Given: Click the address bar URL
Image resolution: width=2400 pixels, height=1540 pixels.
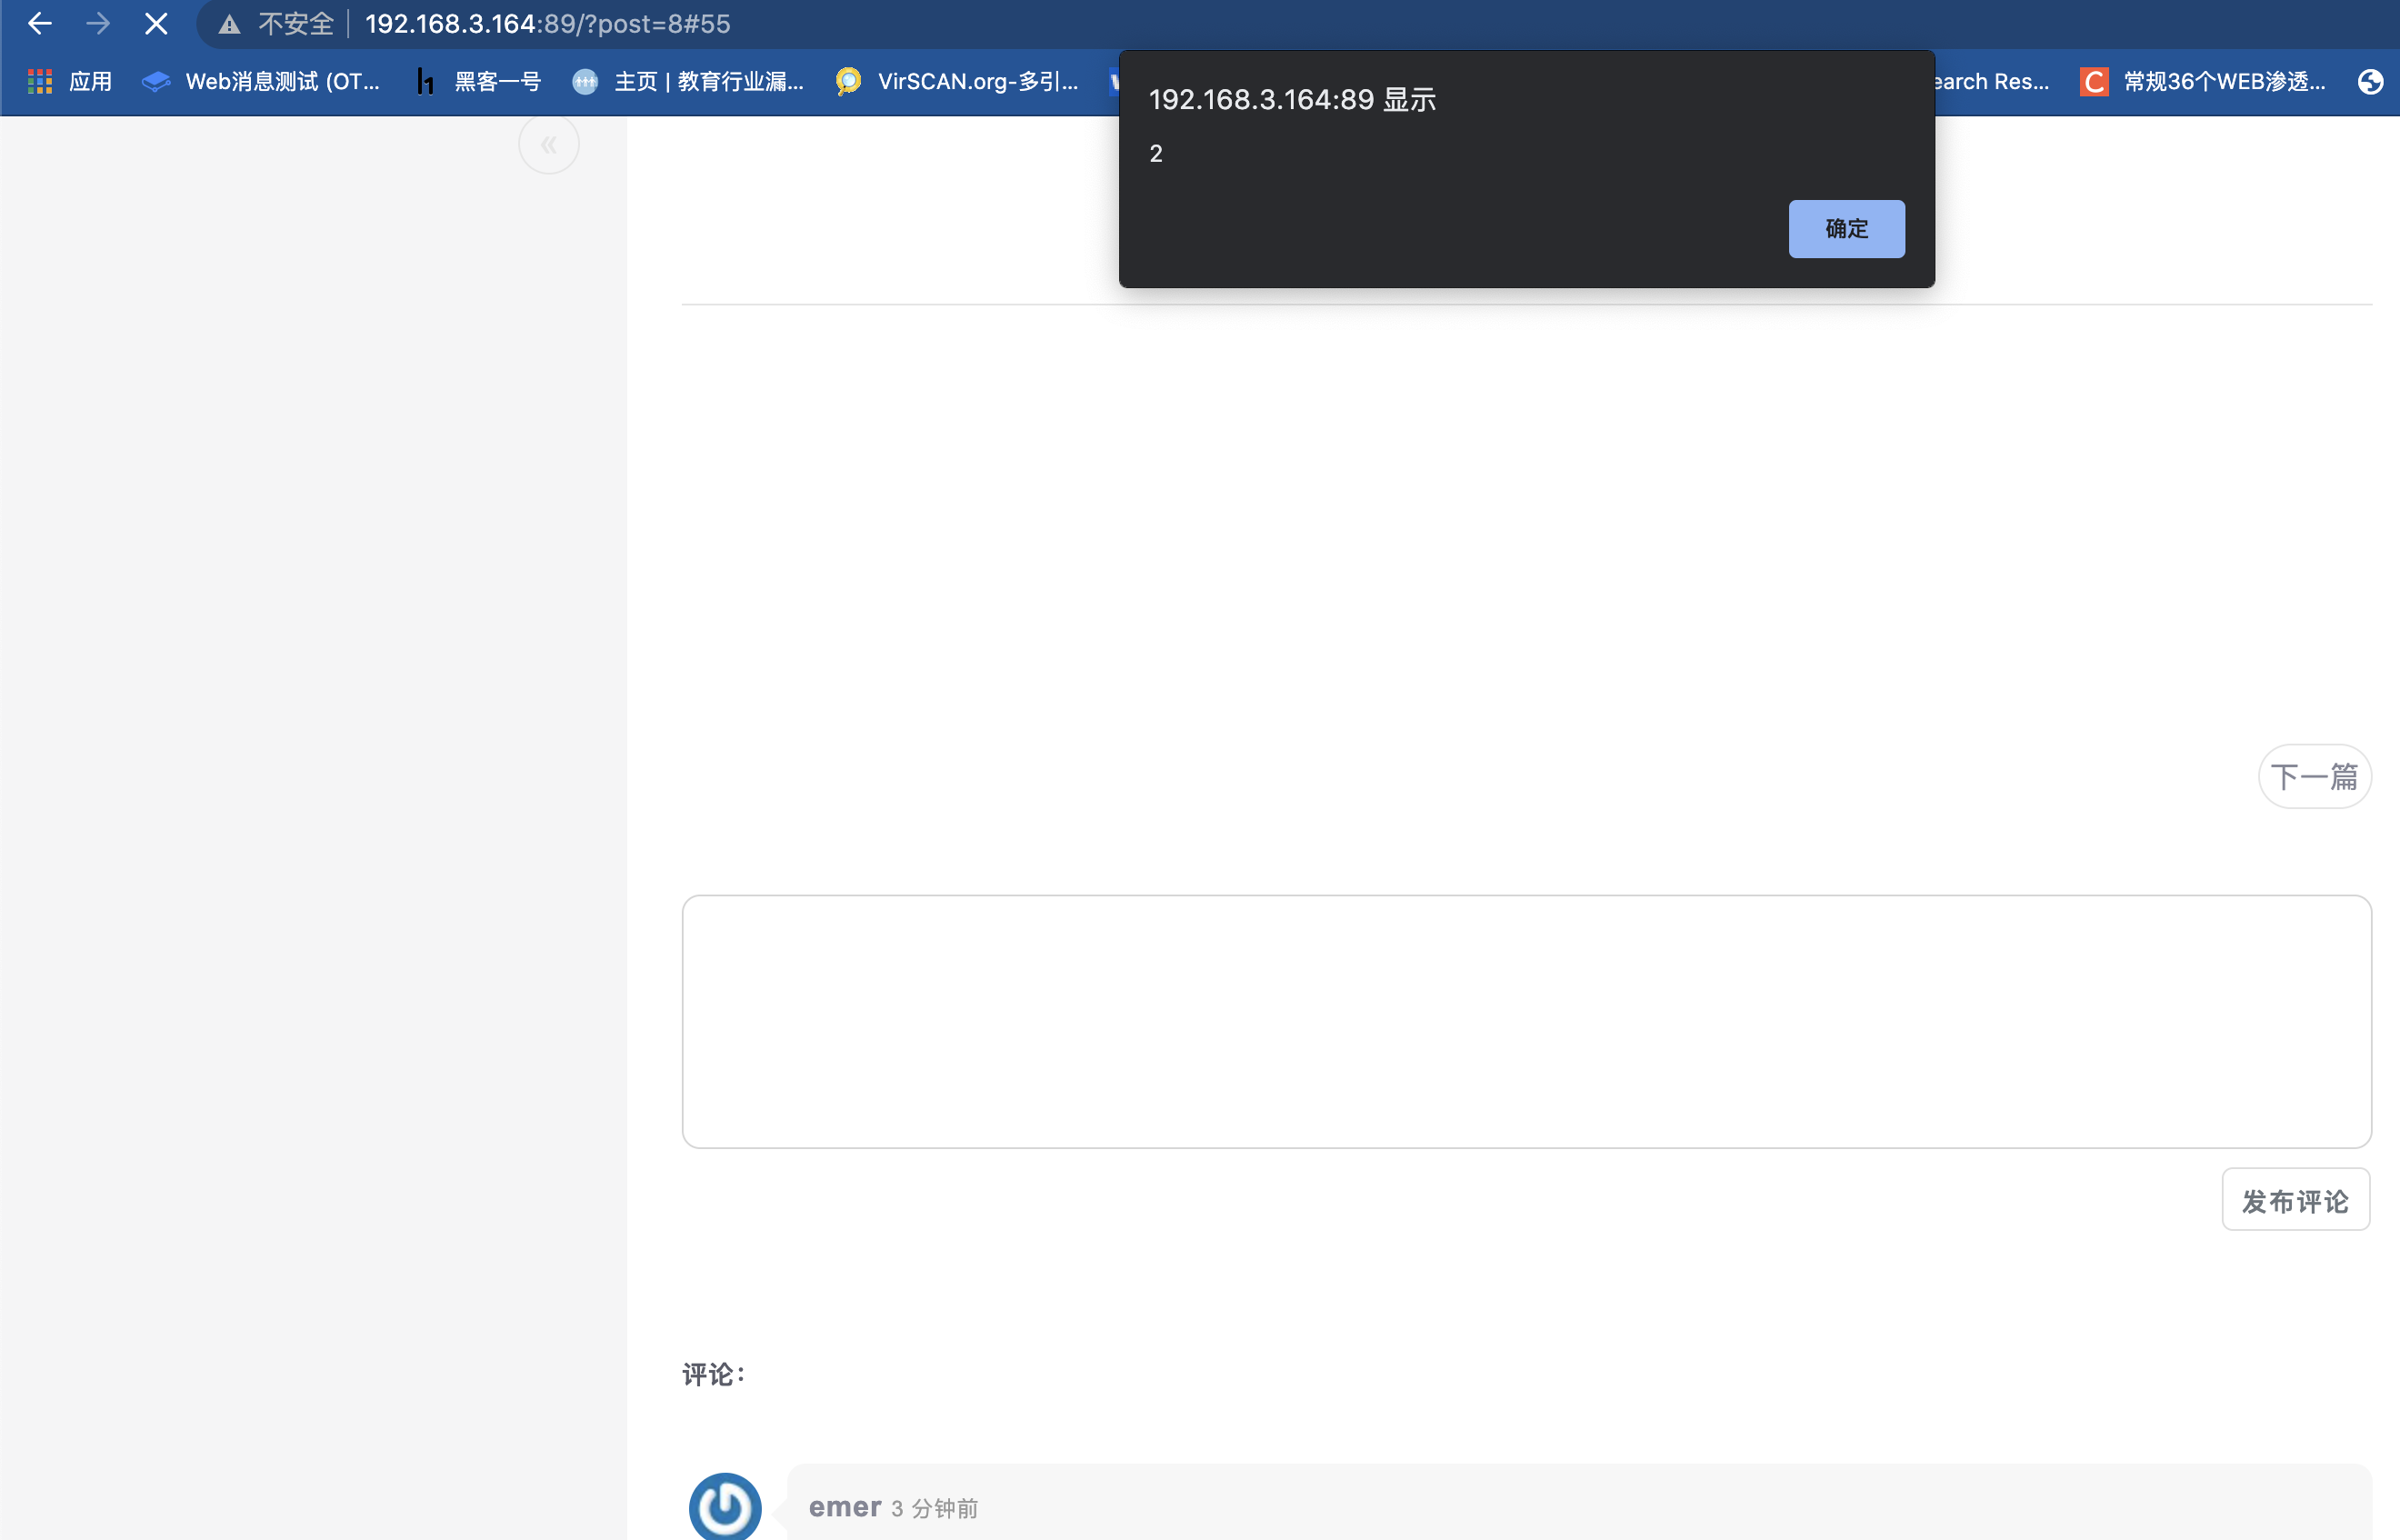Looking at the screenshot, I should click(548, 24).
